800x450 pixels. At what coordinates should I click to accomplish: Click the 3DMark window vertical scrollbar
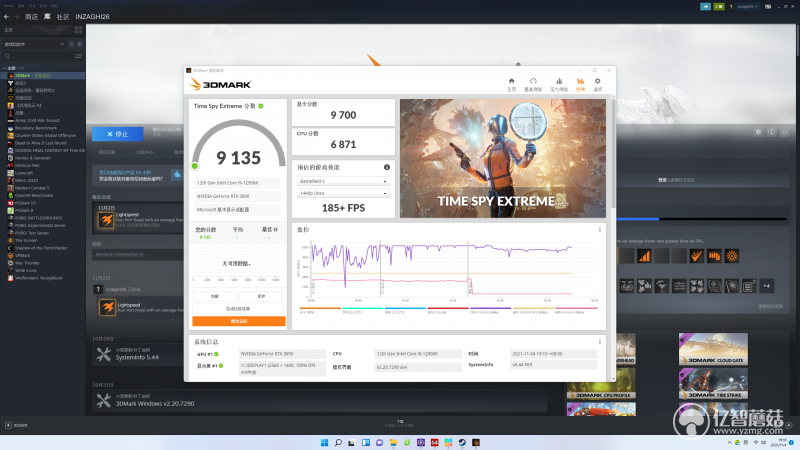tap(613, 153)
